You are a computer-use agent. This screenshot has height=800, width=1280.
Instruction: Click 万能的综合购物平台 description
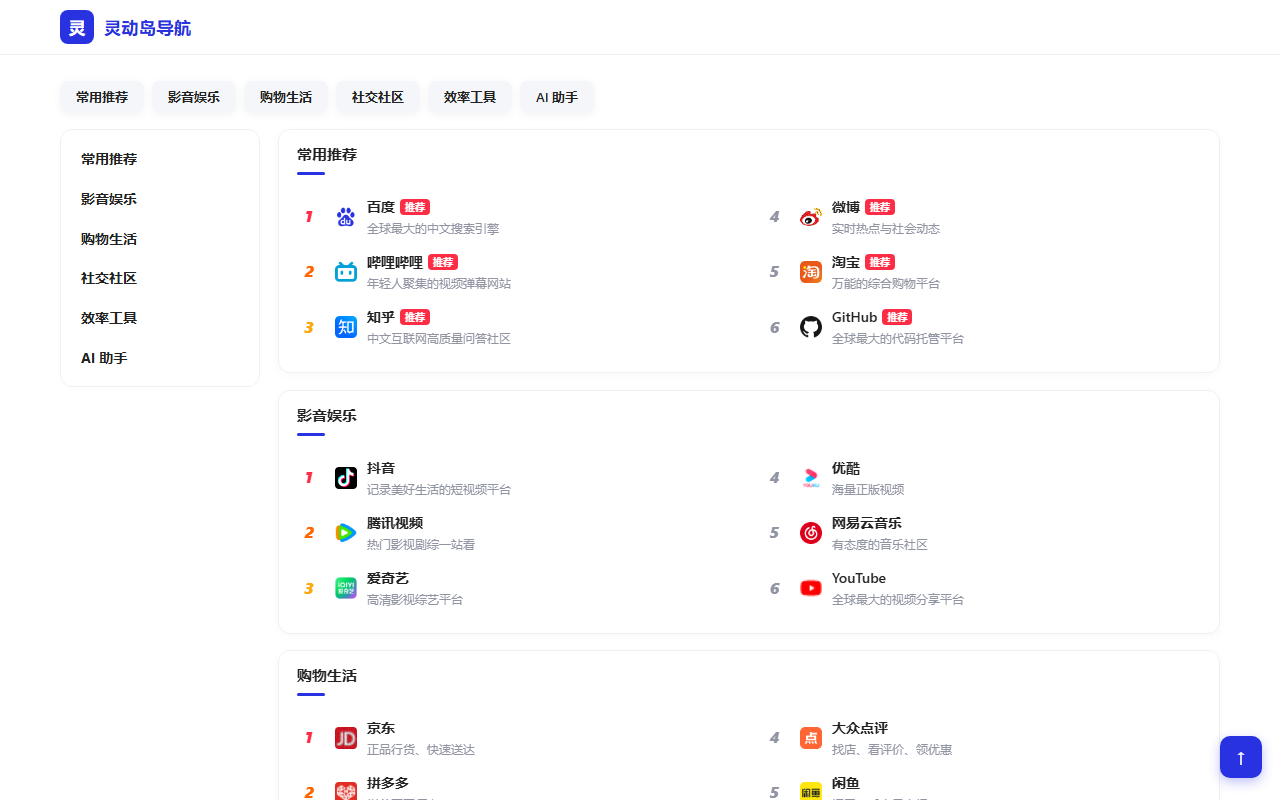pos(886,284)
